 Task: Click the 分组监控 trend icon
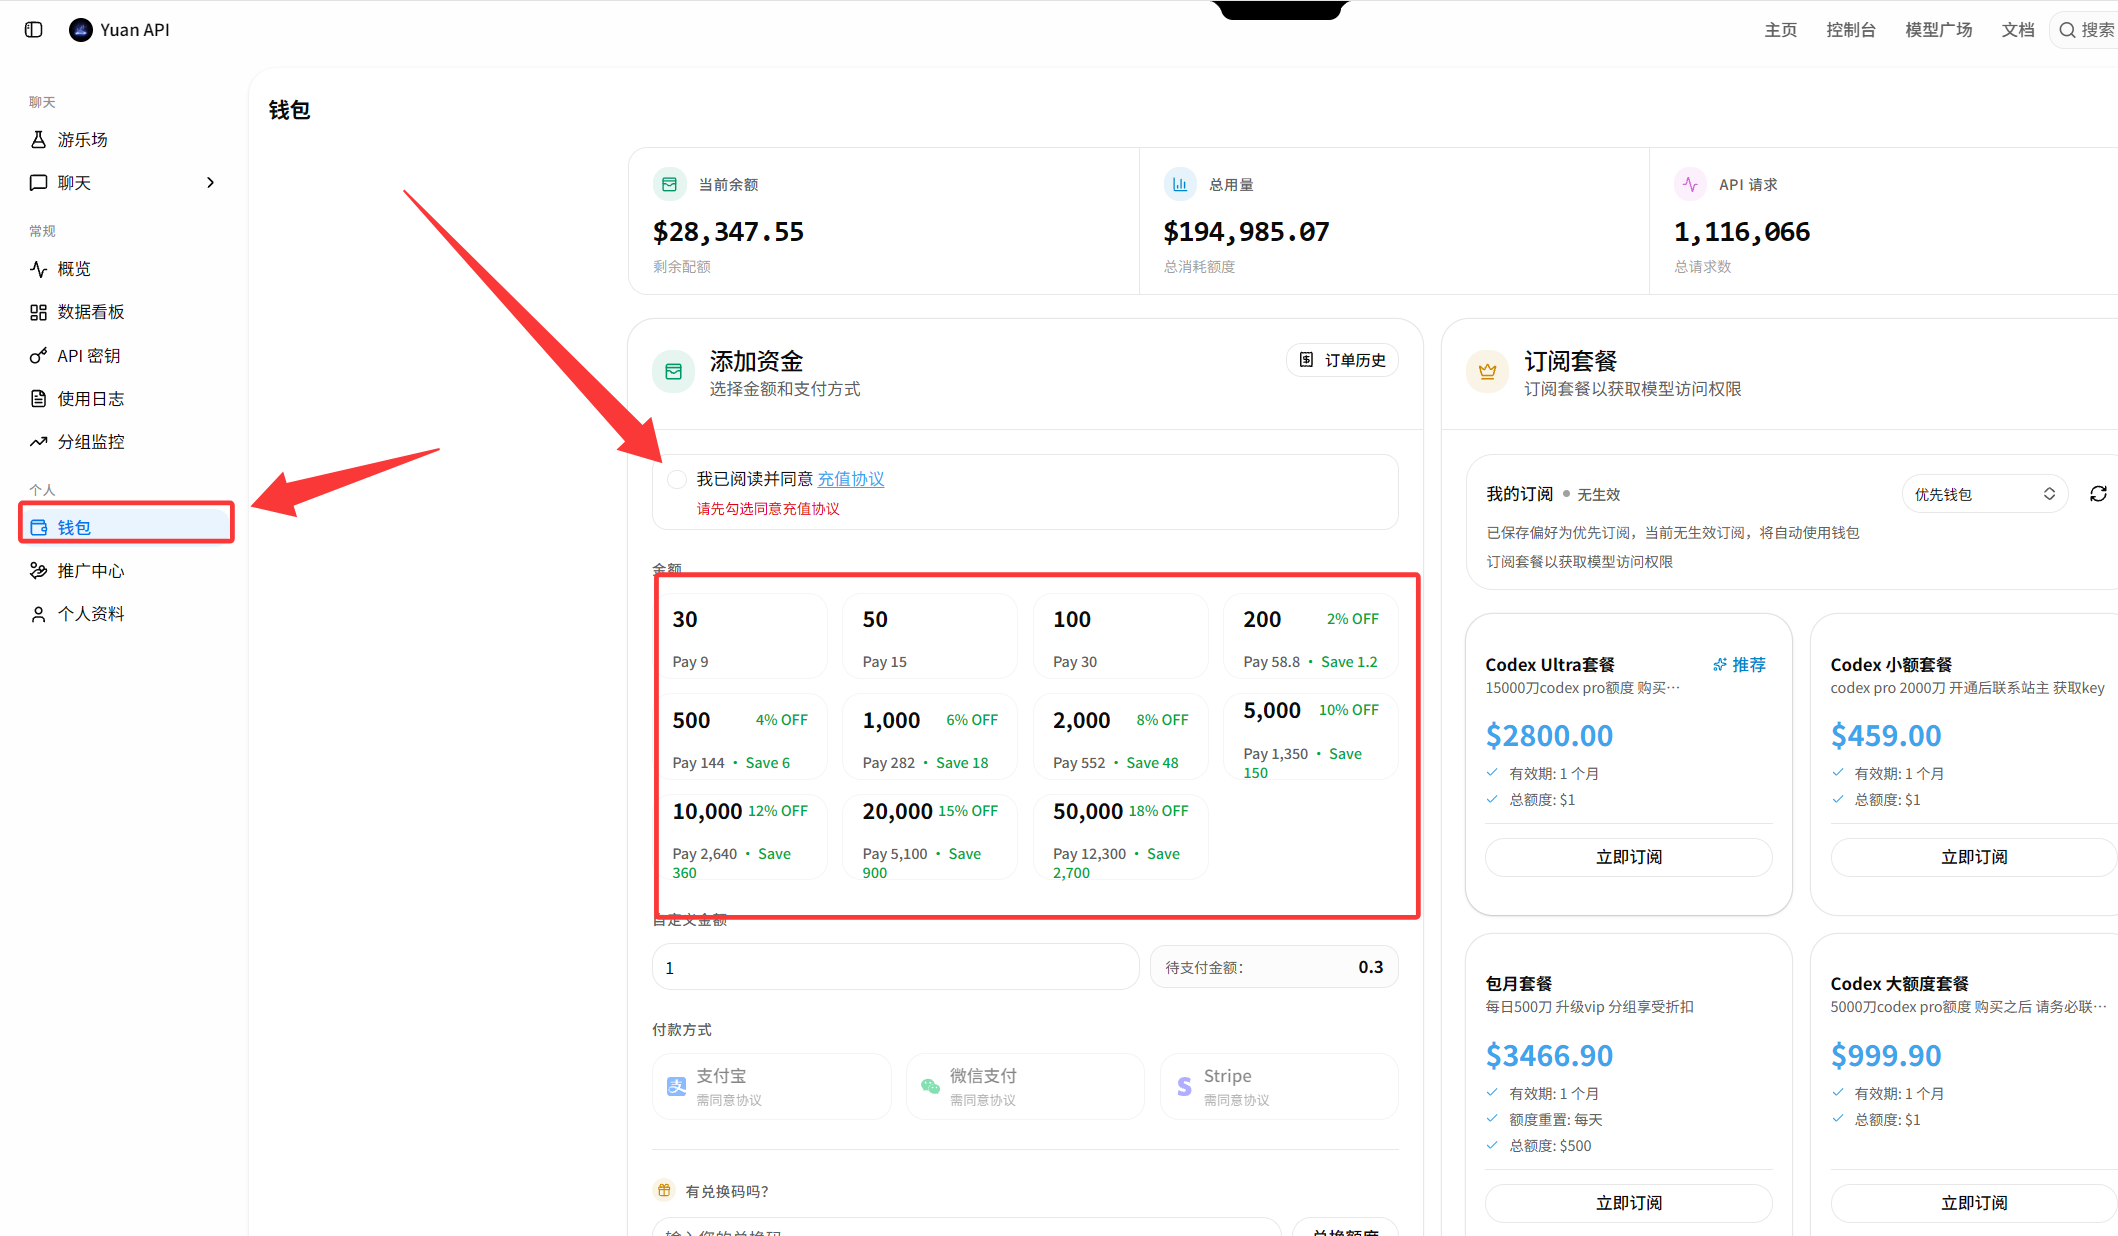pyautogui.click(x=38, y=442)
